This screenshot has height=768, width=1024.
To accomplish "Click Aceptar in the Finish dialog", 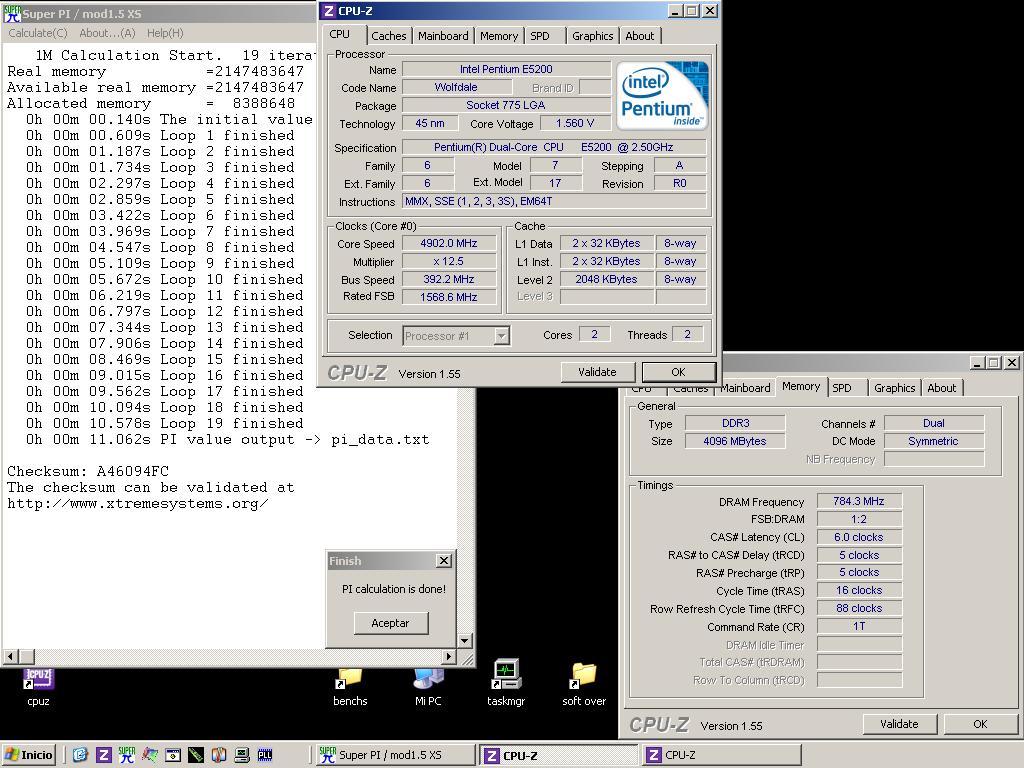I will tap(391, 623).
